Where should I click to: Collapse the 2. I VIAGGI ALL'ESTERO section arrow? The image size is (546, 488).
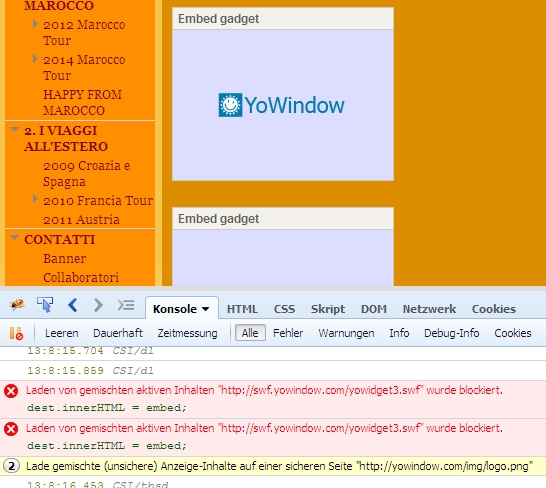point(14,130)
